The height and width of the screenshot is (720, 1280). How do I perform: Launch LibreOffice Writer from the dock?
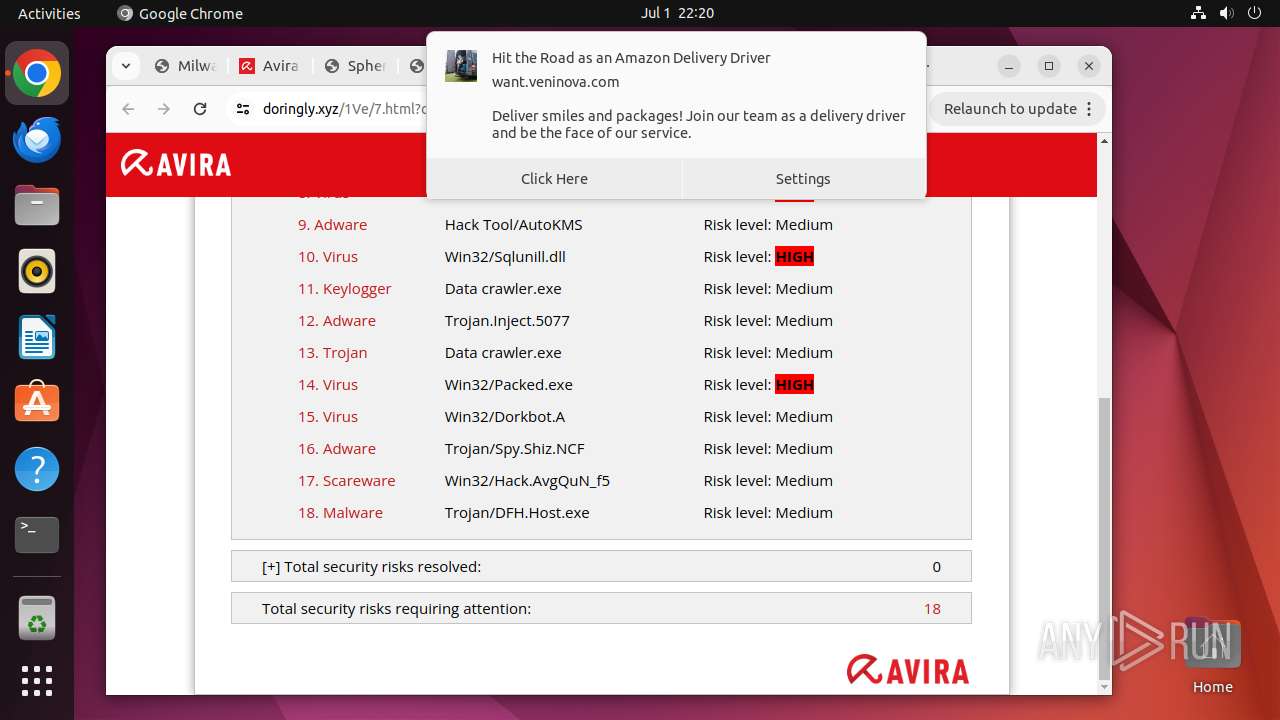37,337
